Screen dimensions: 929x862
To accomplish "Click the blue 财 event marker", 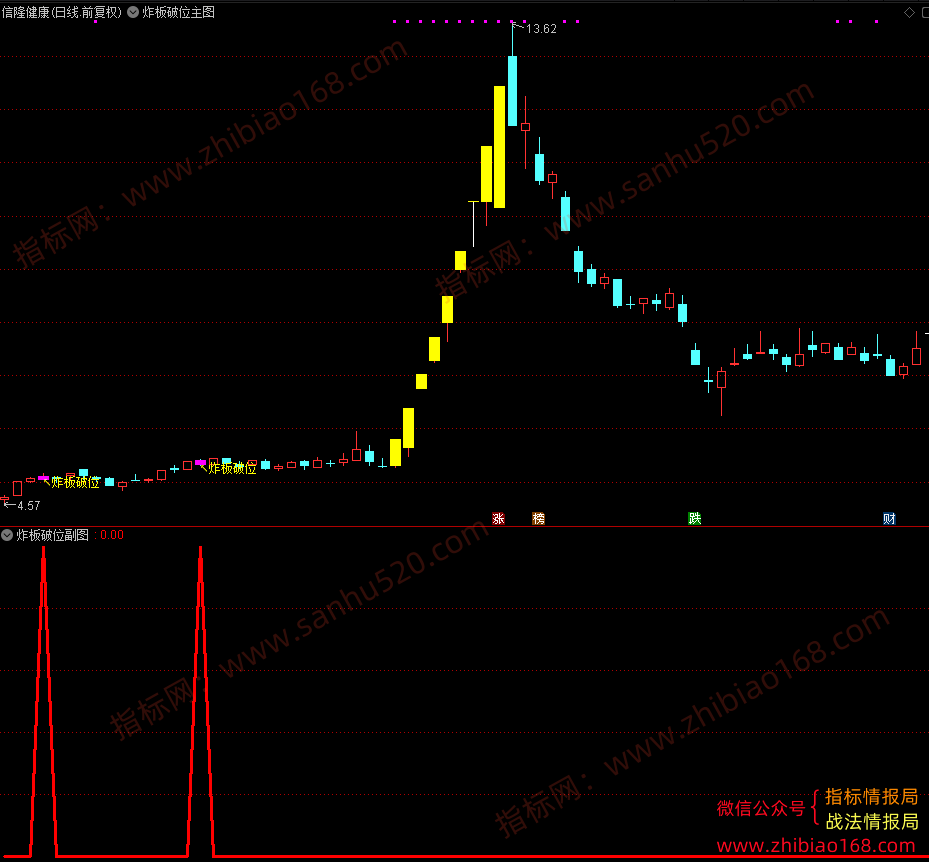I will (889, 518).
